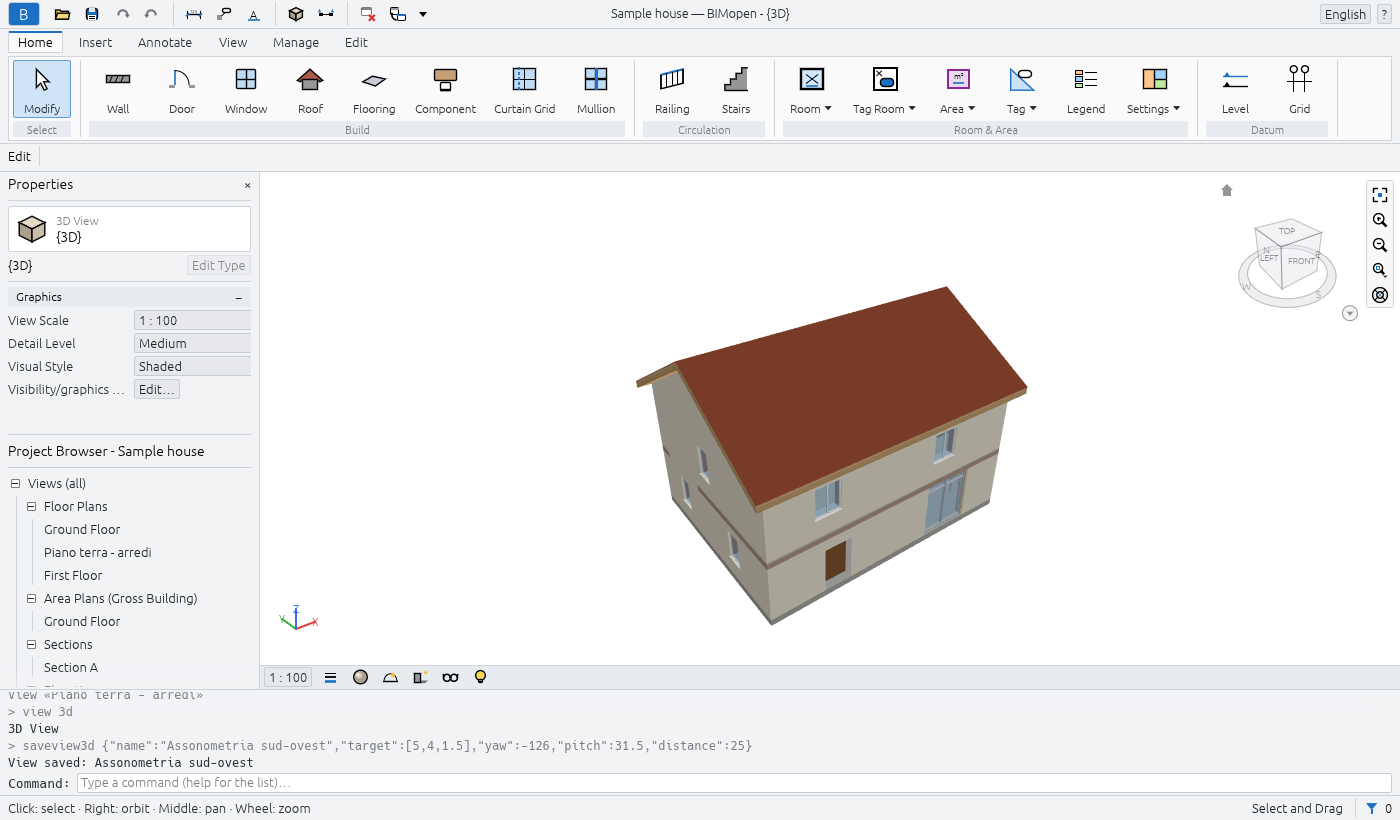Click the save disk icon
The image size is (1400, 820).
coord(92,14)
